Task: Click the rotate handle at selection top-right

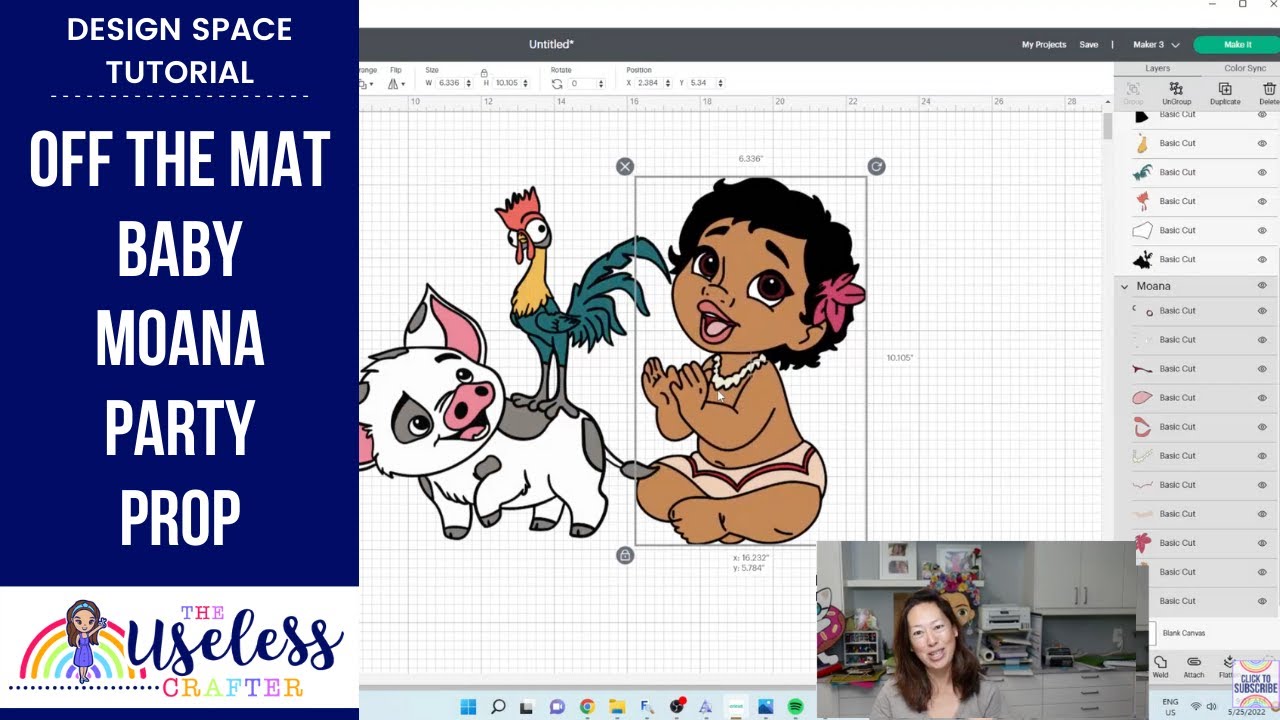Action: pyautogui.click(x=876, y=167)
